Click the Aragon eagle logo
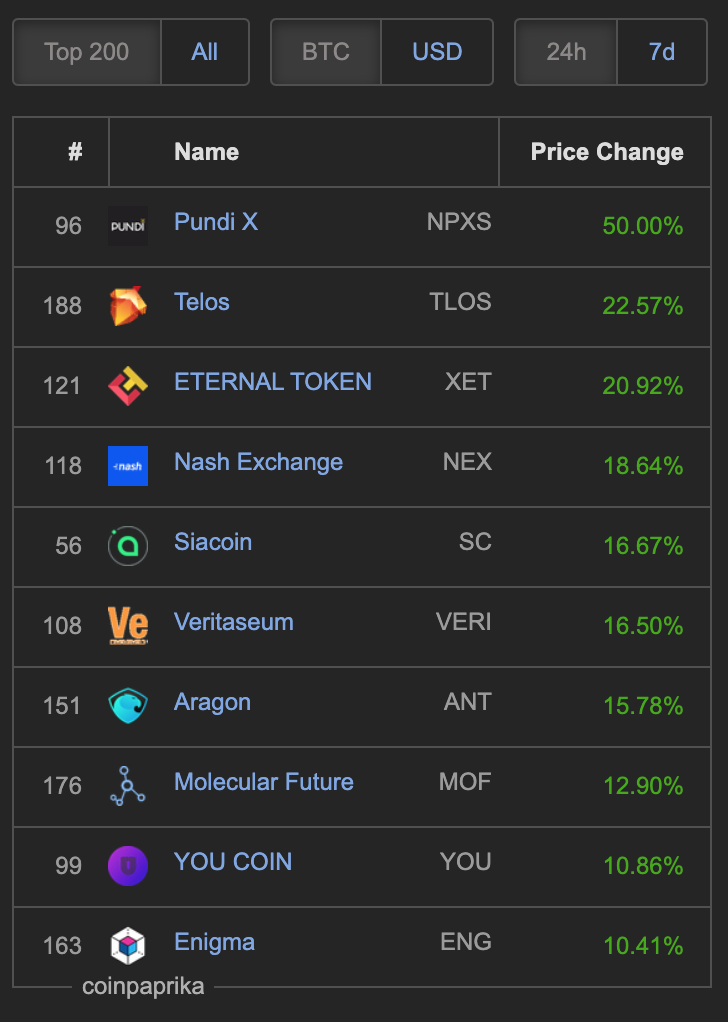Image resolution: width=728 pixels, height=1022 pixels. click(x=128, y=706)
